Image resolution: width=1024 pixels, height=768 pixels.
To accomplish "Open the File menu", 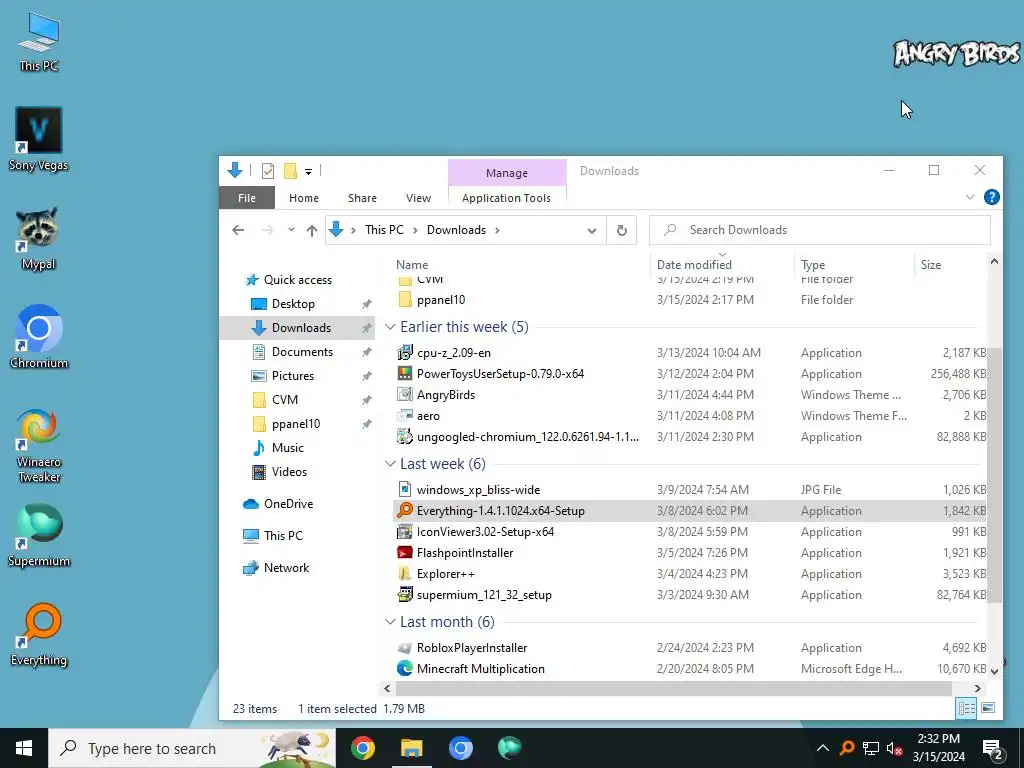I will (x=247, y=198).
